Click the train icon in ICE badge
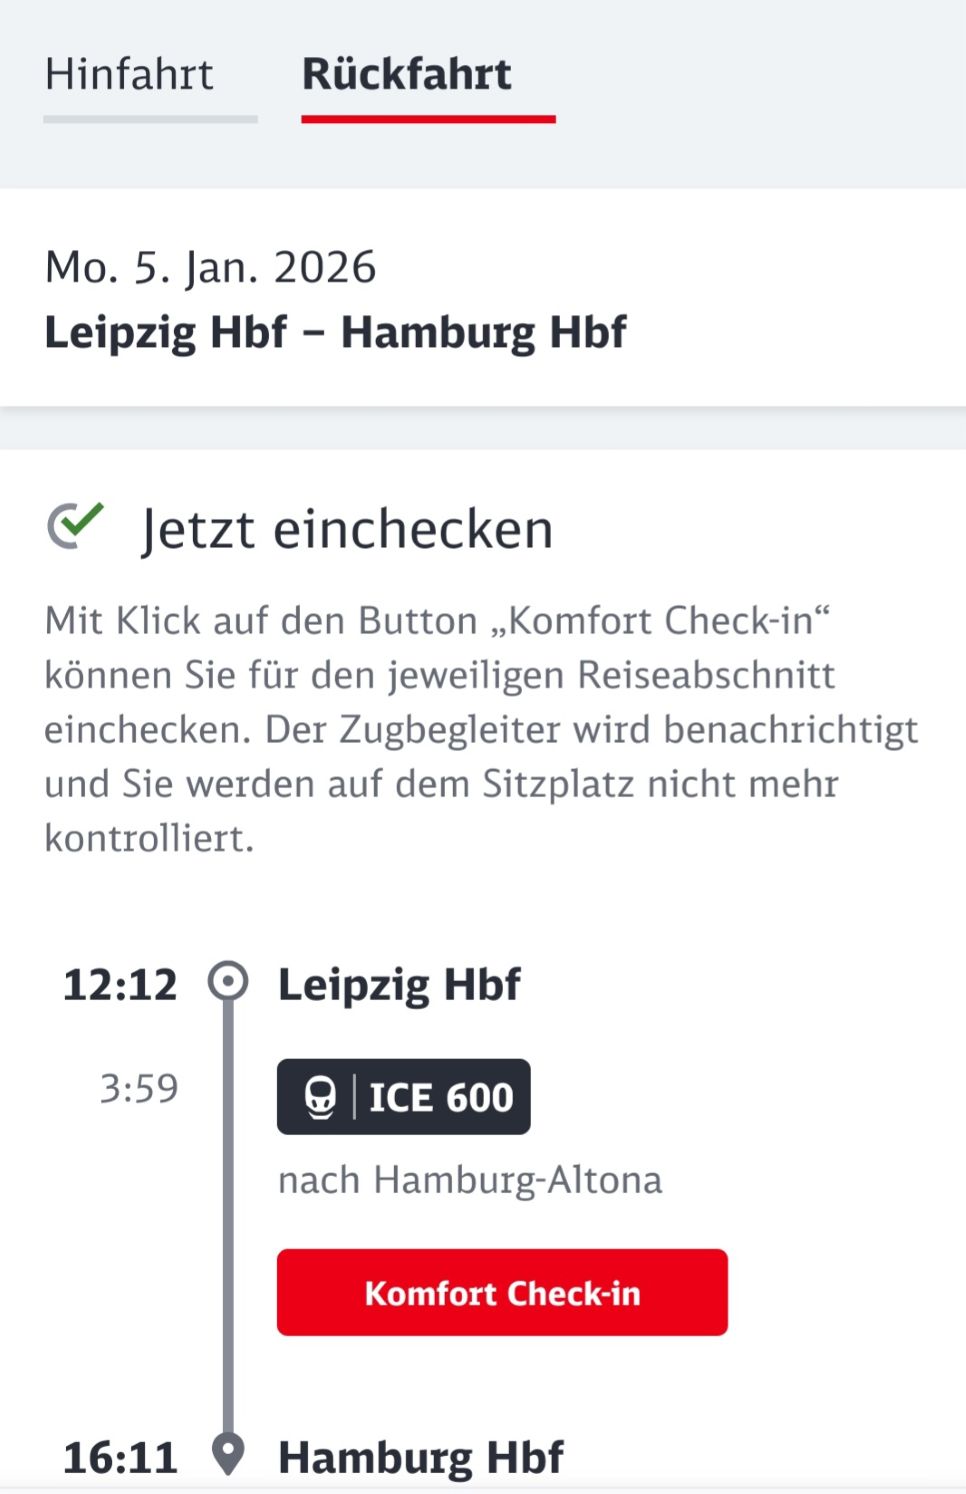The image size is (966, 1494). (x=320, y=1097)
